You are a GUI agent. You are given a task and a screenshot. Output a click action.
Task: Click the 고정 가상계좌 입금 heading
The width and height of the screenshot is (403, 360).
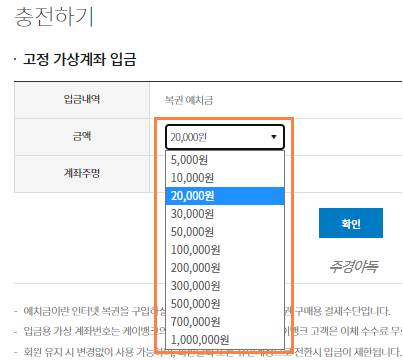click(x=80, y=60)
